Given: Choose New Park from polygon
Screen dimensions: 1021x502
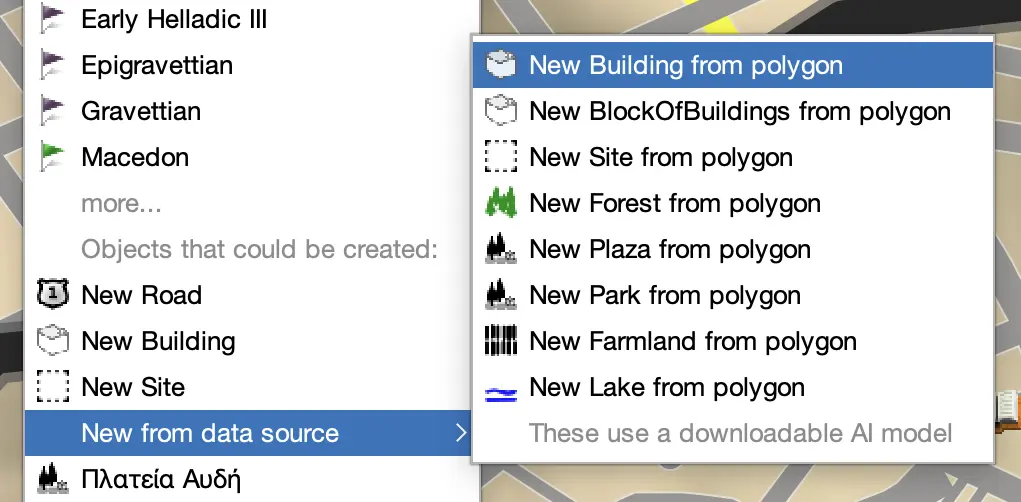Looking at the screenshot, I should [664, 296].
